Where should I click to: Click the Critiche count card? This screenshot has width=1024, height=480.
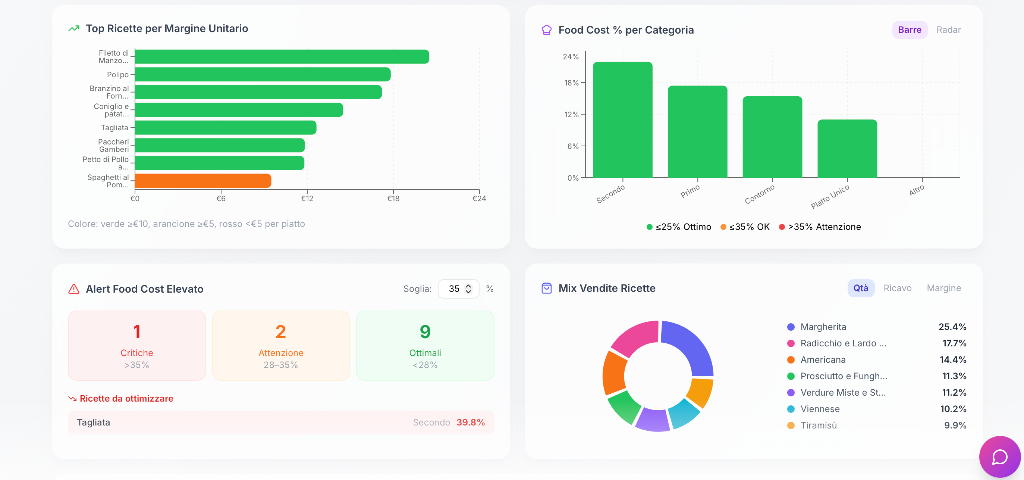[x=137, y=345]
